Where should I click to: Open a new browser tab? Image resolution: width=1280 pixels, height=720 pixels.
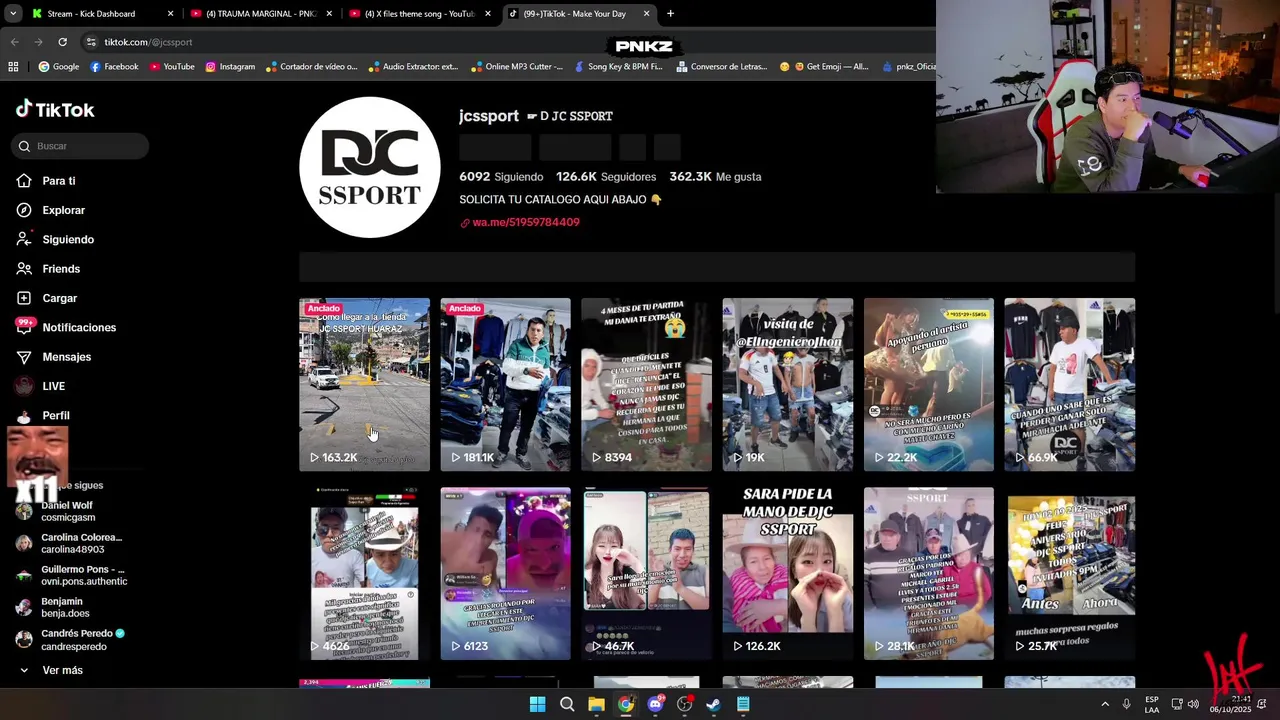670,14
